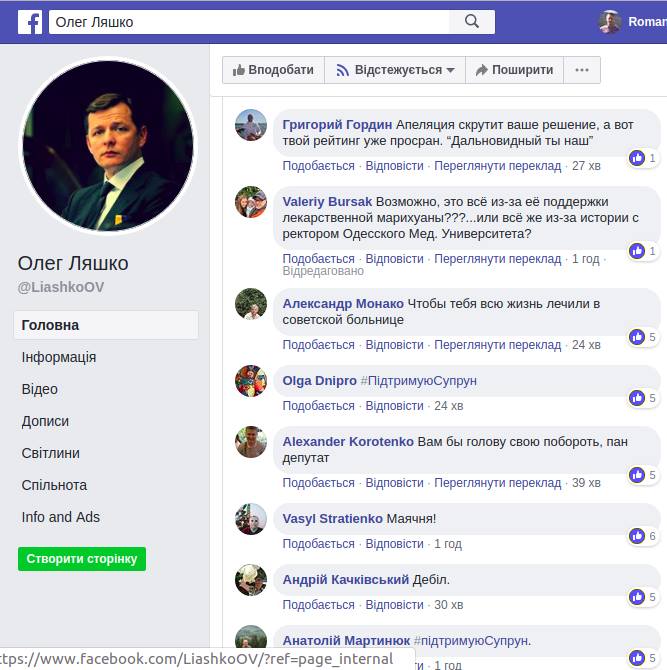Click the green Створити сторінку button
This screenshot has height=670, width=667.
tap(82, 559)
